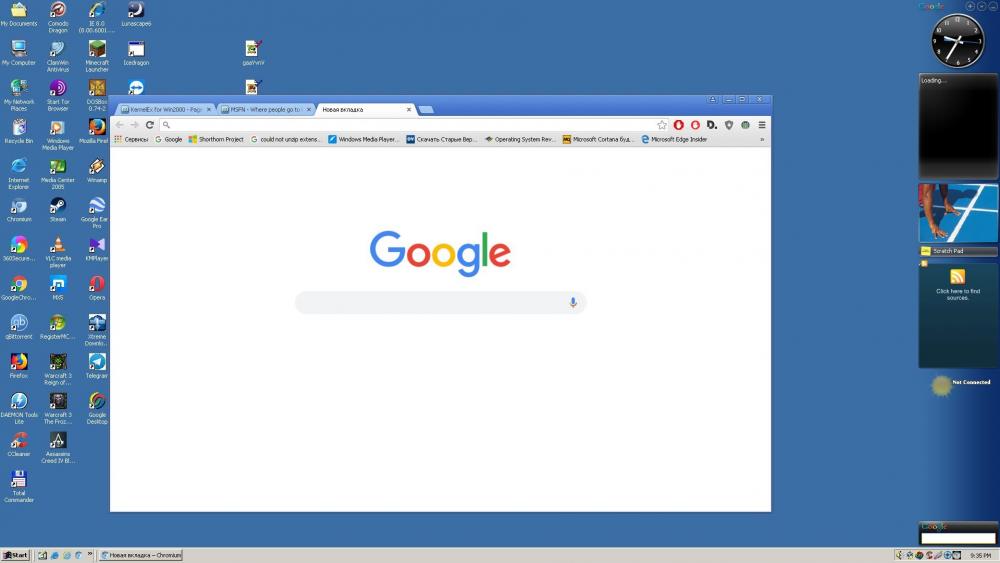The image size is (1000, 563).
Task: Open the Shorthorn Project bookmark
Action: tap(216, 139)
